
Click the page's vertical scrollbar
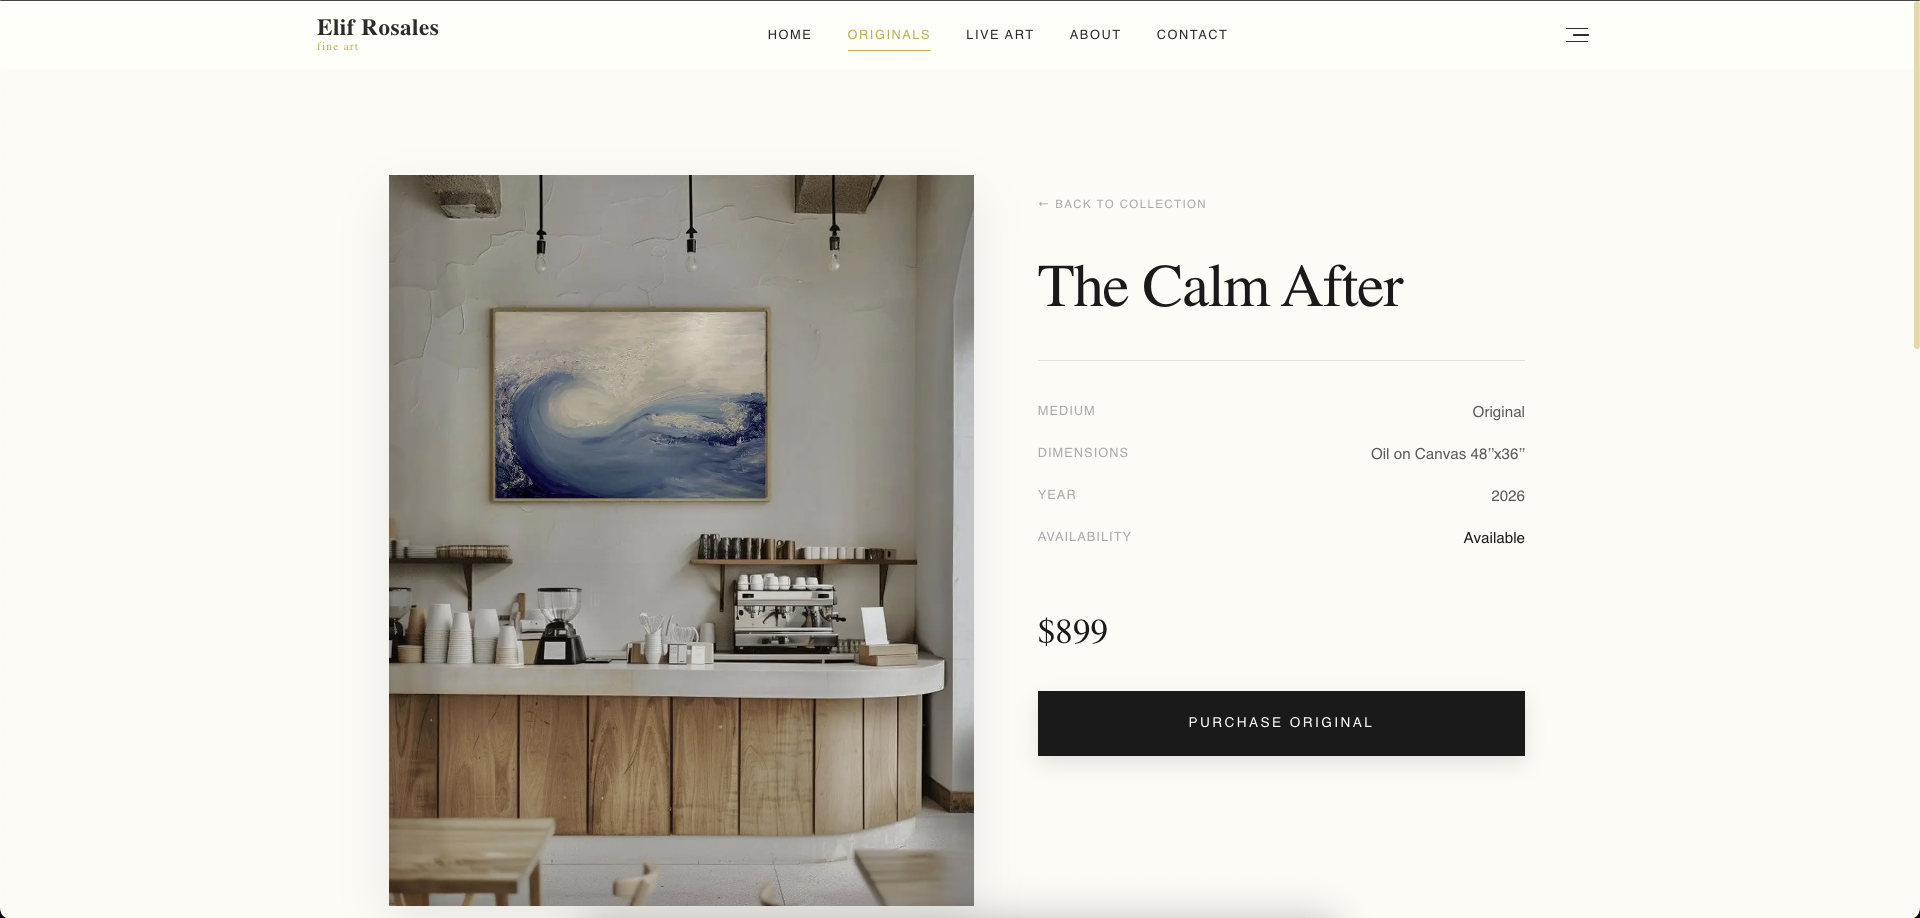click(x=1916, y=175)
